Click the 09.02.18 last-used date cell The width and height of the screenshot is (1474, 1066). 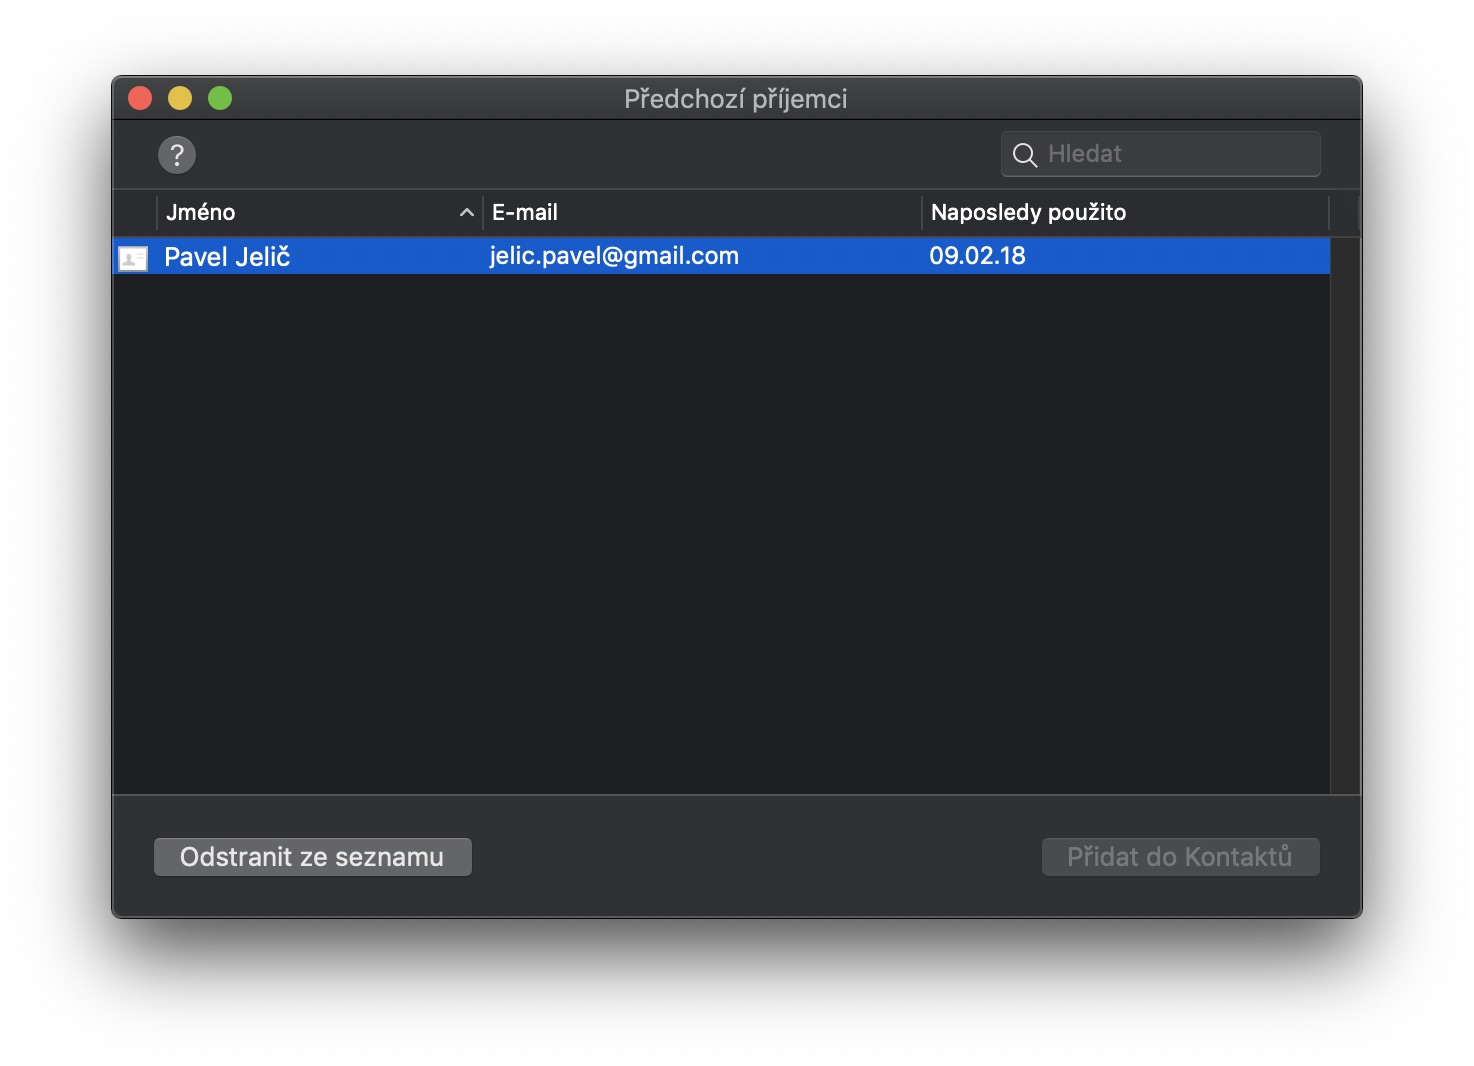click(x=977, y=256)
